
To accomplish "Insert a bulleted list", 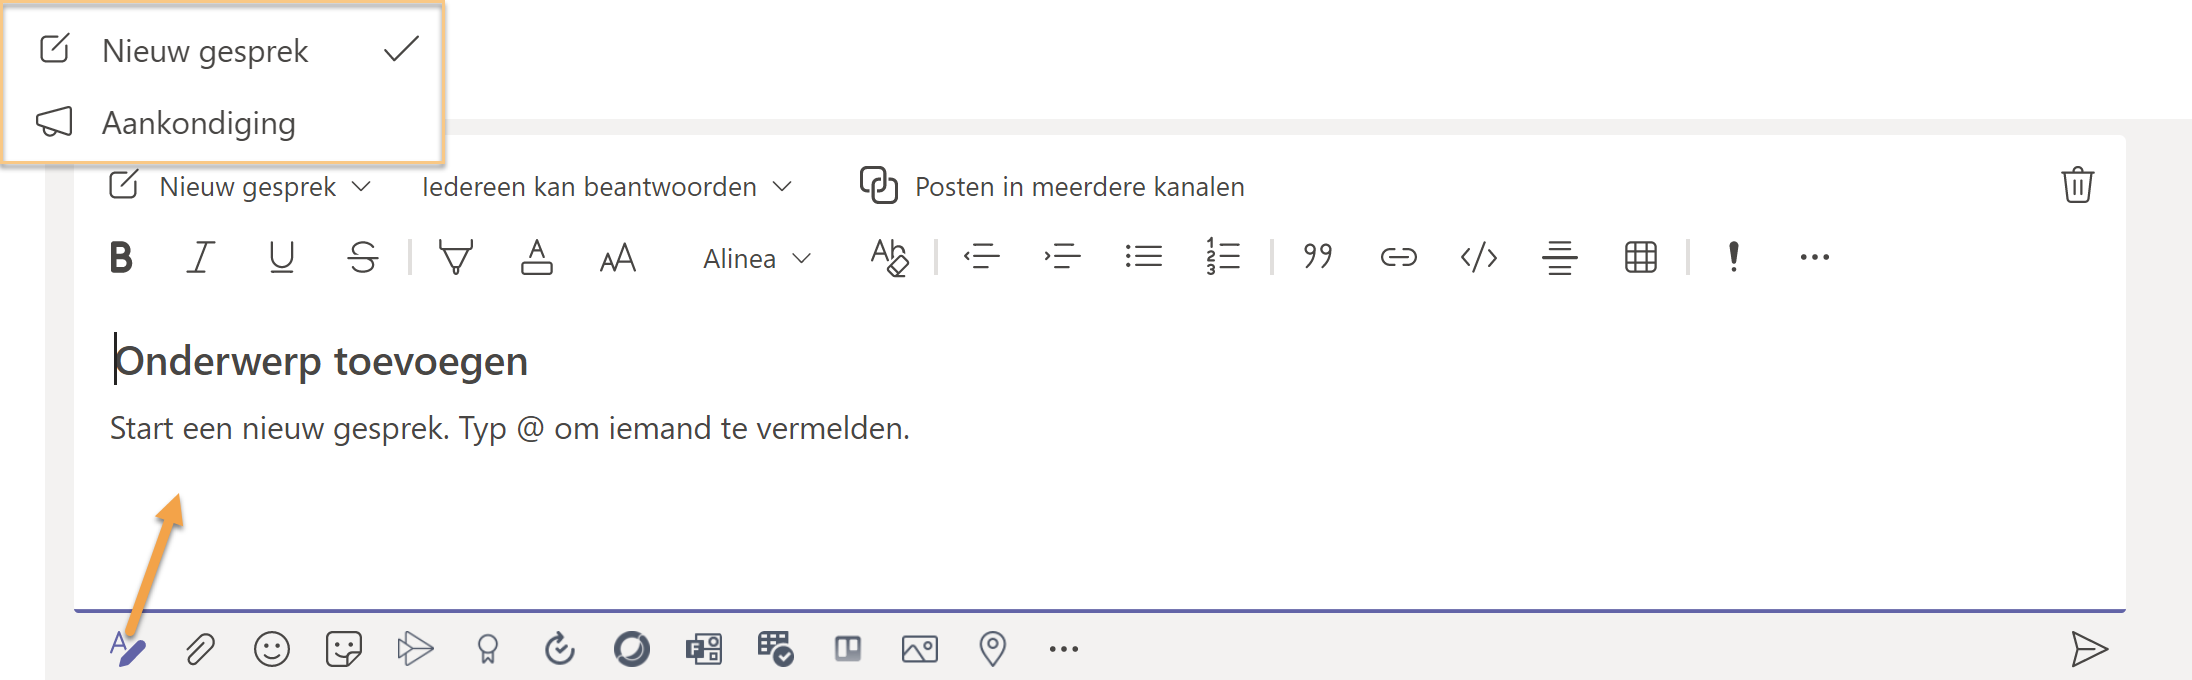I will [1143, 257].
